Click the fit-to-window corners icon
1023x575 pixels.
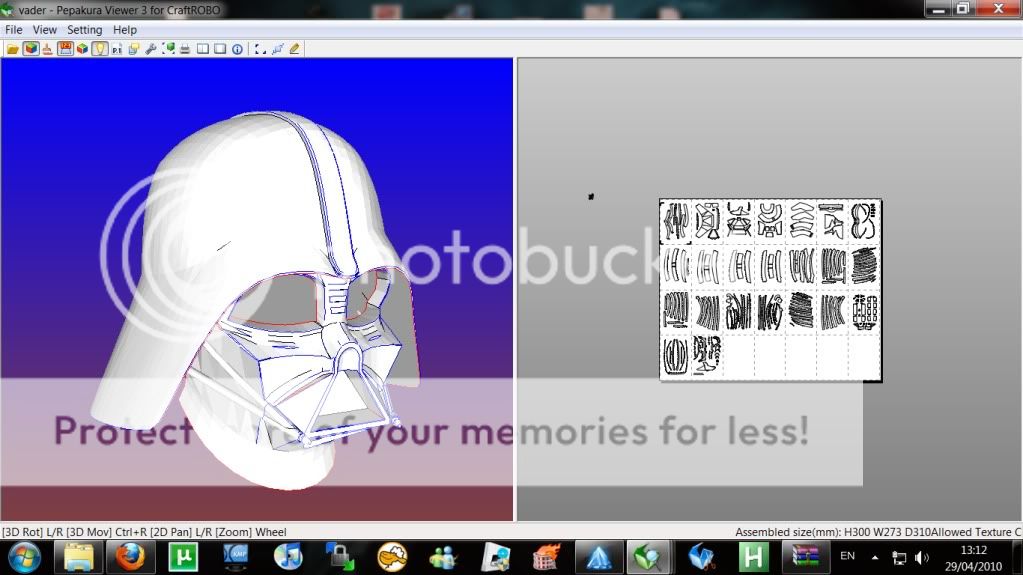(x=260, y=49)
